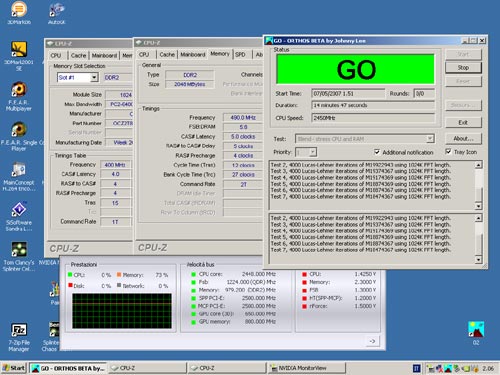Click the CPU core 2448.000 MHz reading
This screenshot has width=500, height=375.
(x=258, y=274)
